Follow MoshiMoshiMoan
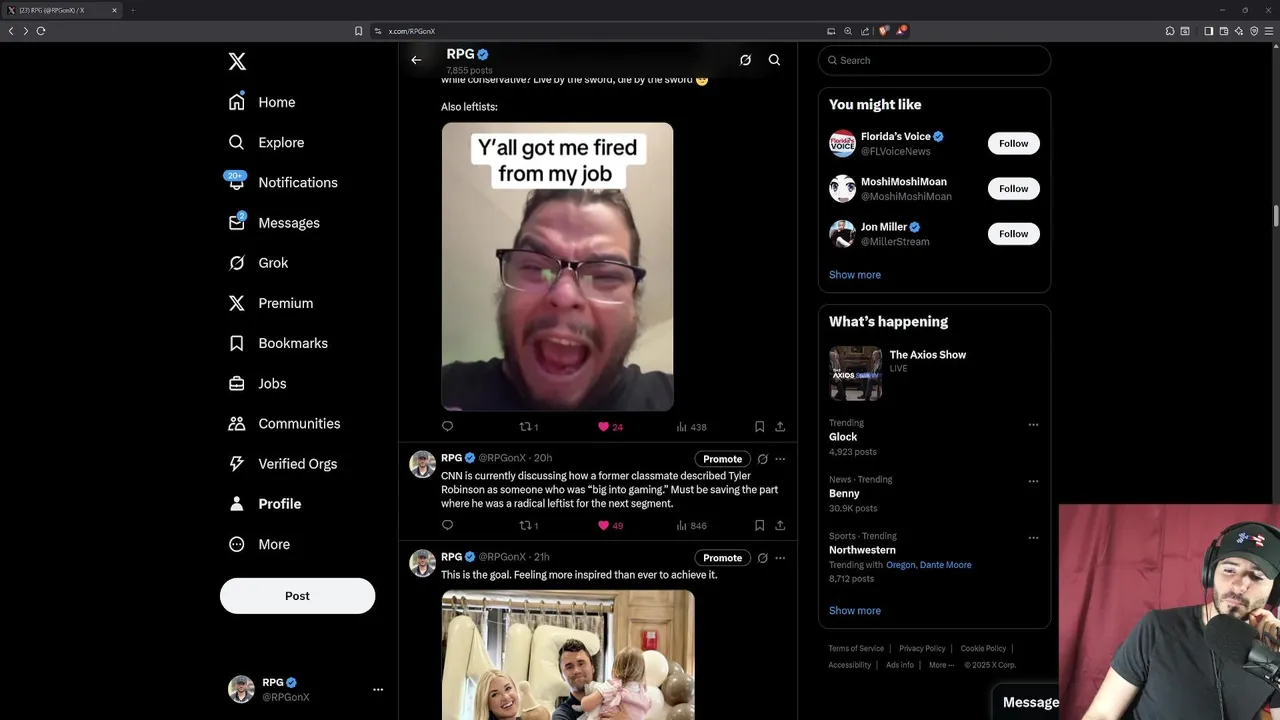Viewport: 1280px width, 720px height. click(1013, 188)
